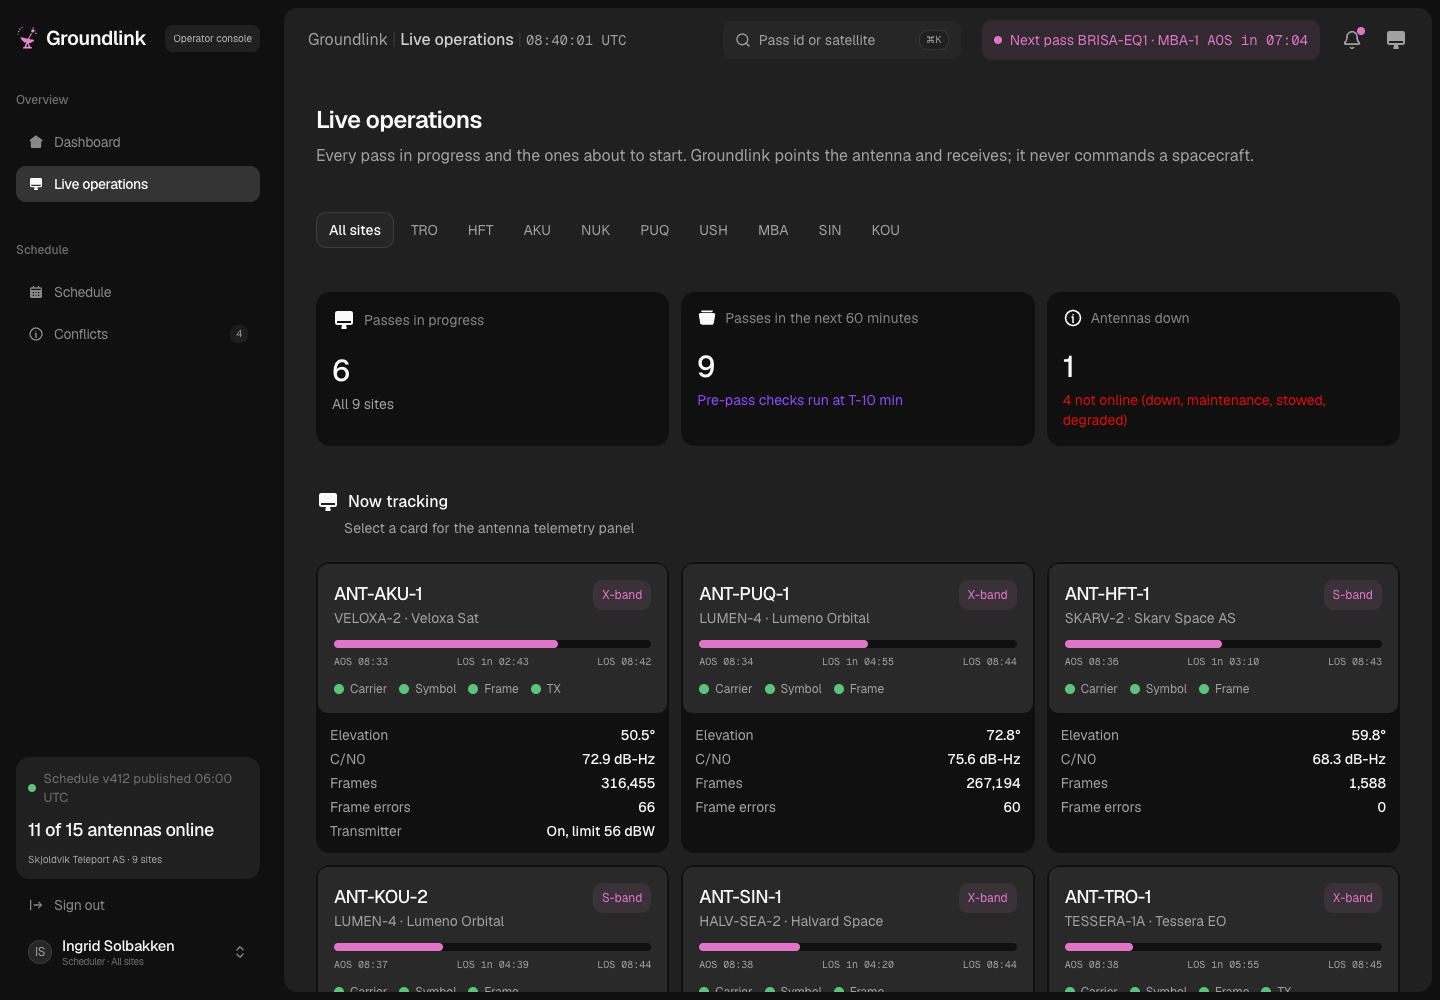Expand the Ingrid Solbakken account switcher

[x=240, y=952]
